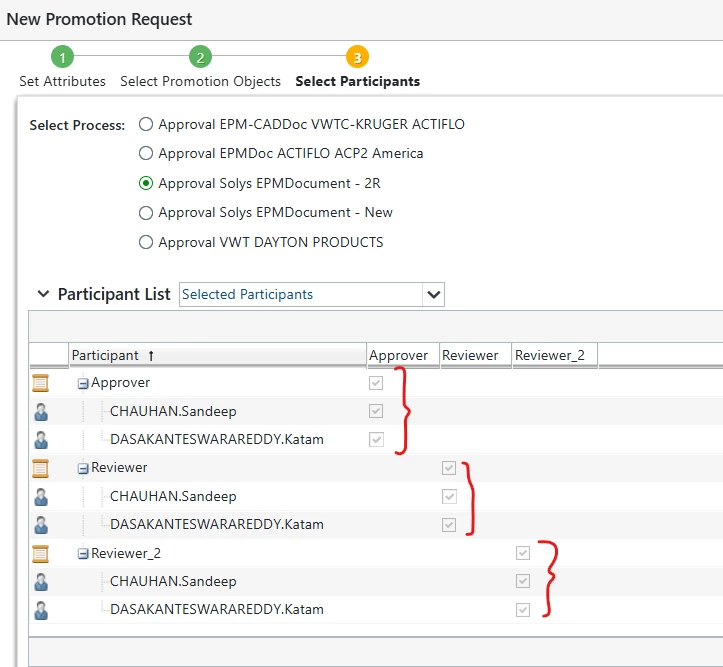Viewport: 723px width, 667px height.
Task: Go to step 1 circle Set Attributes
Action: 62,57
